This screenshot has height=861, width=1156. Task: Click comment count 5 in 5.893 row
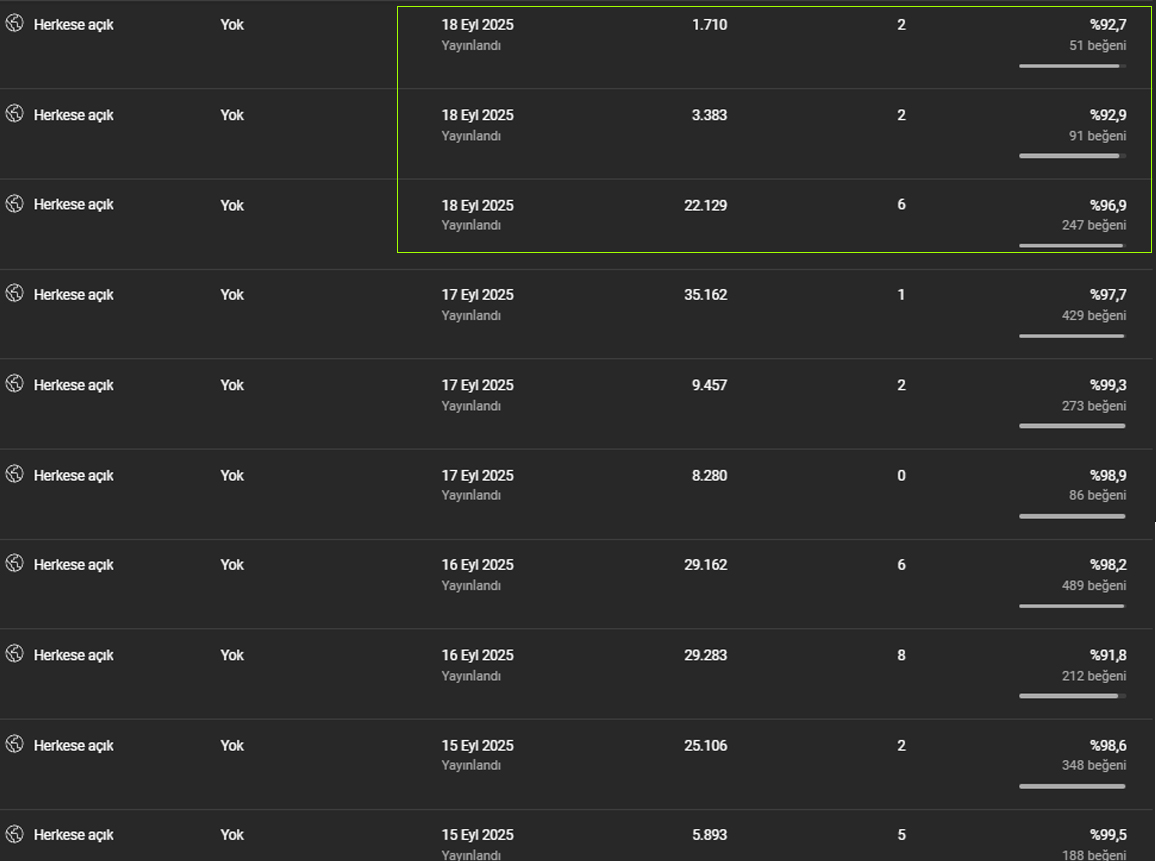[901, 834]
